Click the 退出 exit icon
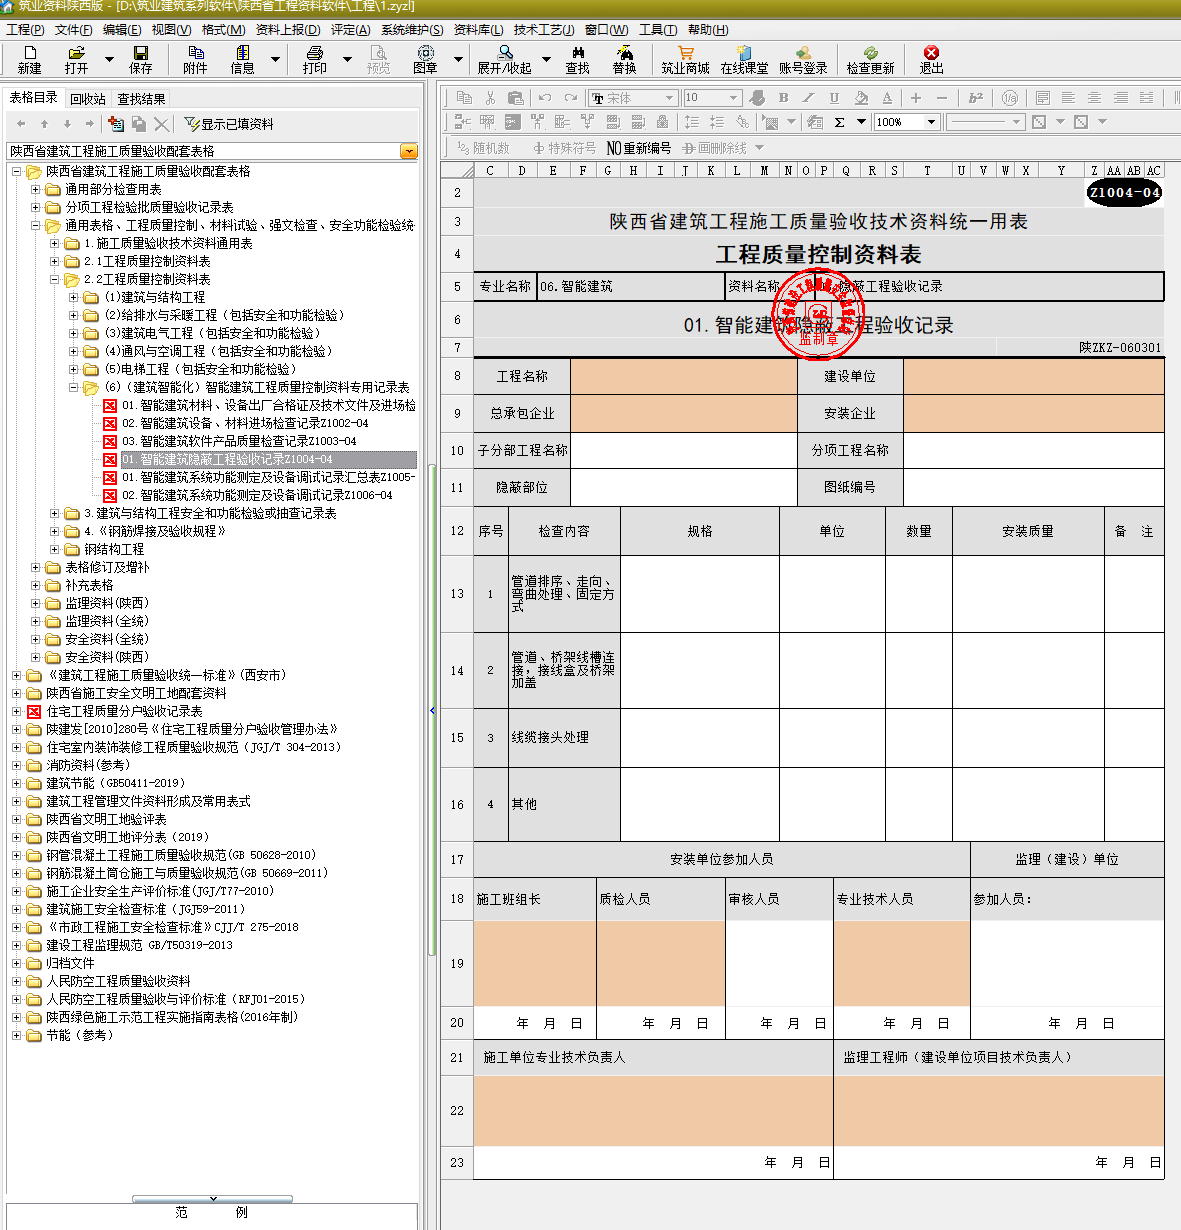This screenshot has height=1230, width=1181. click(x=931, y=59)
